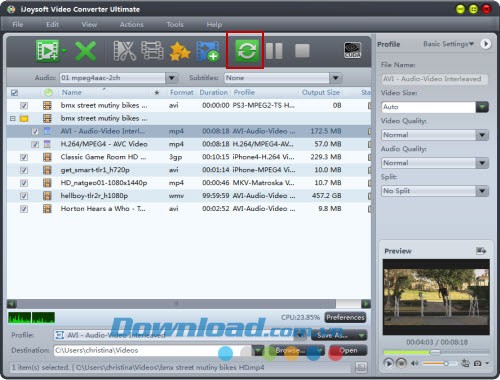Remove selected file with green X icon

click(x=86, y=51)
